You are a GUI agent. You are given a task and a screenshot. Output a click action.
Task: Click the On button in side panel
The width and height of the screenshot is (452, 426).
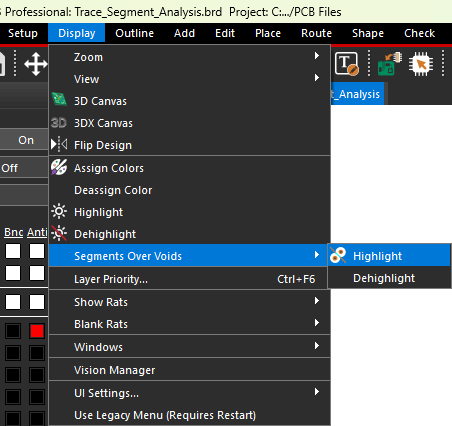point(24,140)
